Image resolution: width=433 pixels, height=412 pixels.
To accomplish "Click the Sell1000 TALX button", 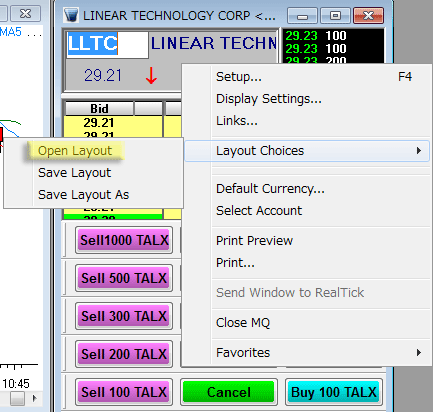I will (124, 240).
